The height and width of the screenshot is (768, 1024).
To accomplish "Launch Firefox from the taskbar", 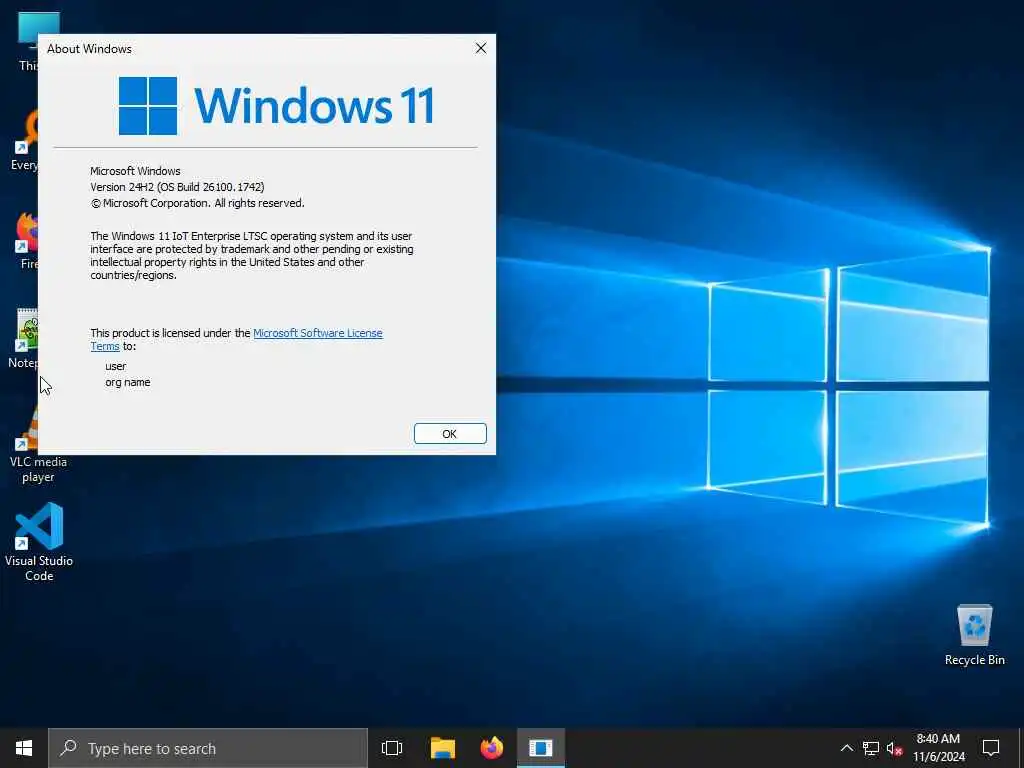I will 492,748.
